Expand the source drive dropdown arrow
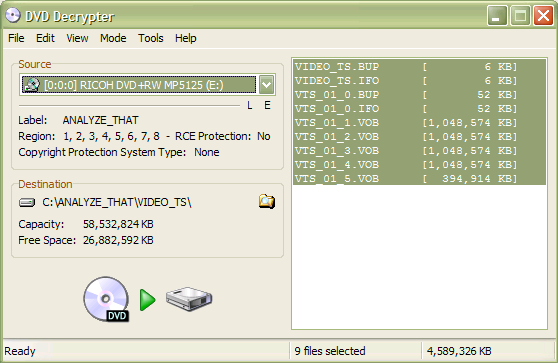Viewport: 558px width, 363px height. pyautogui.click(x=267, y=85)
